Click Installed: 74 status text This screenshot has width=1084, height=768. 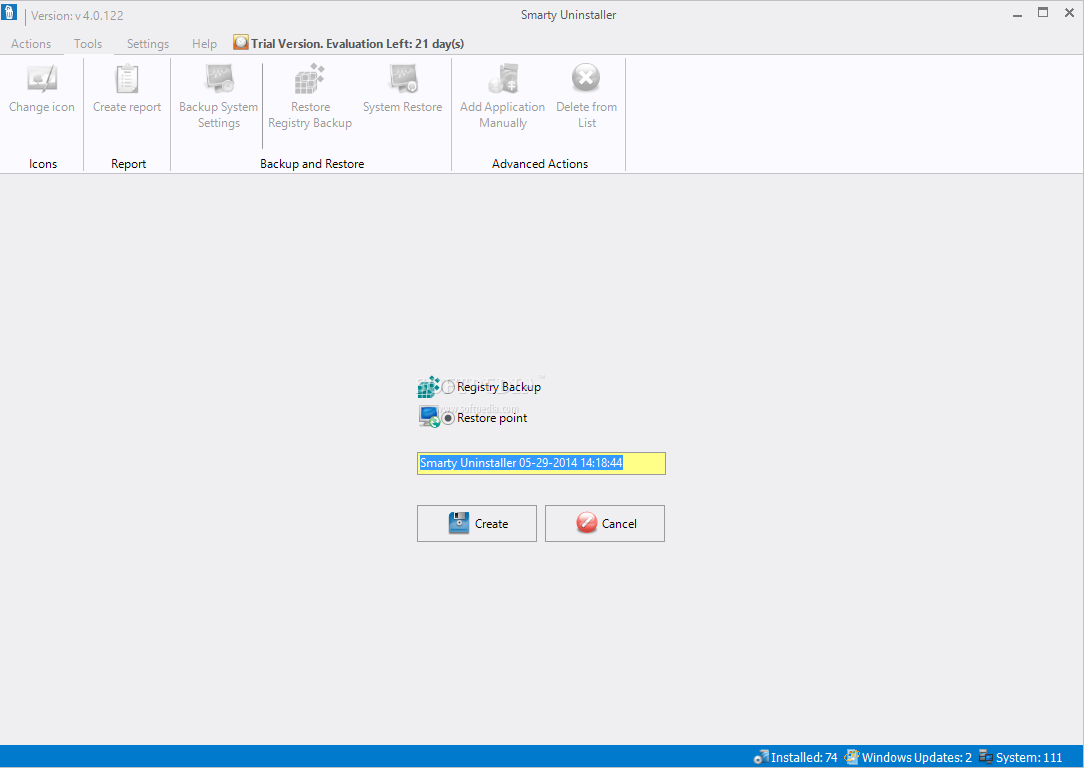point(804,758)
